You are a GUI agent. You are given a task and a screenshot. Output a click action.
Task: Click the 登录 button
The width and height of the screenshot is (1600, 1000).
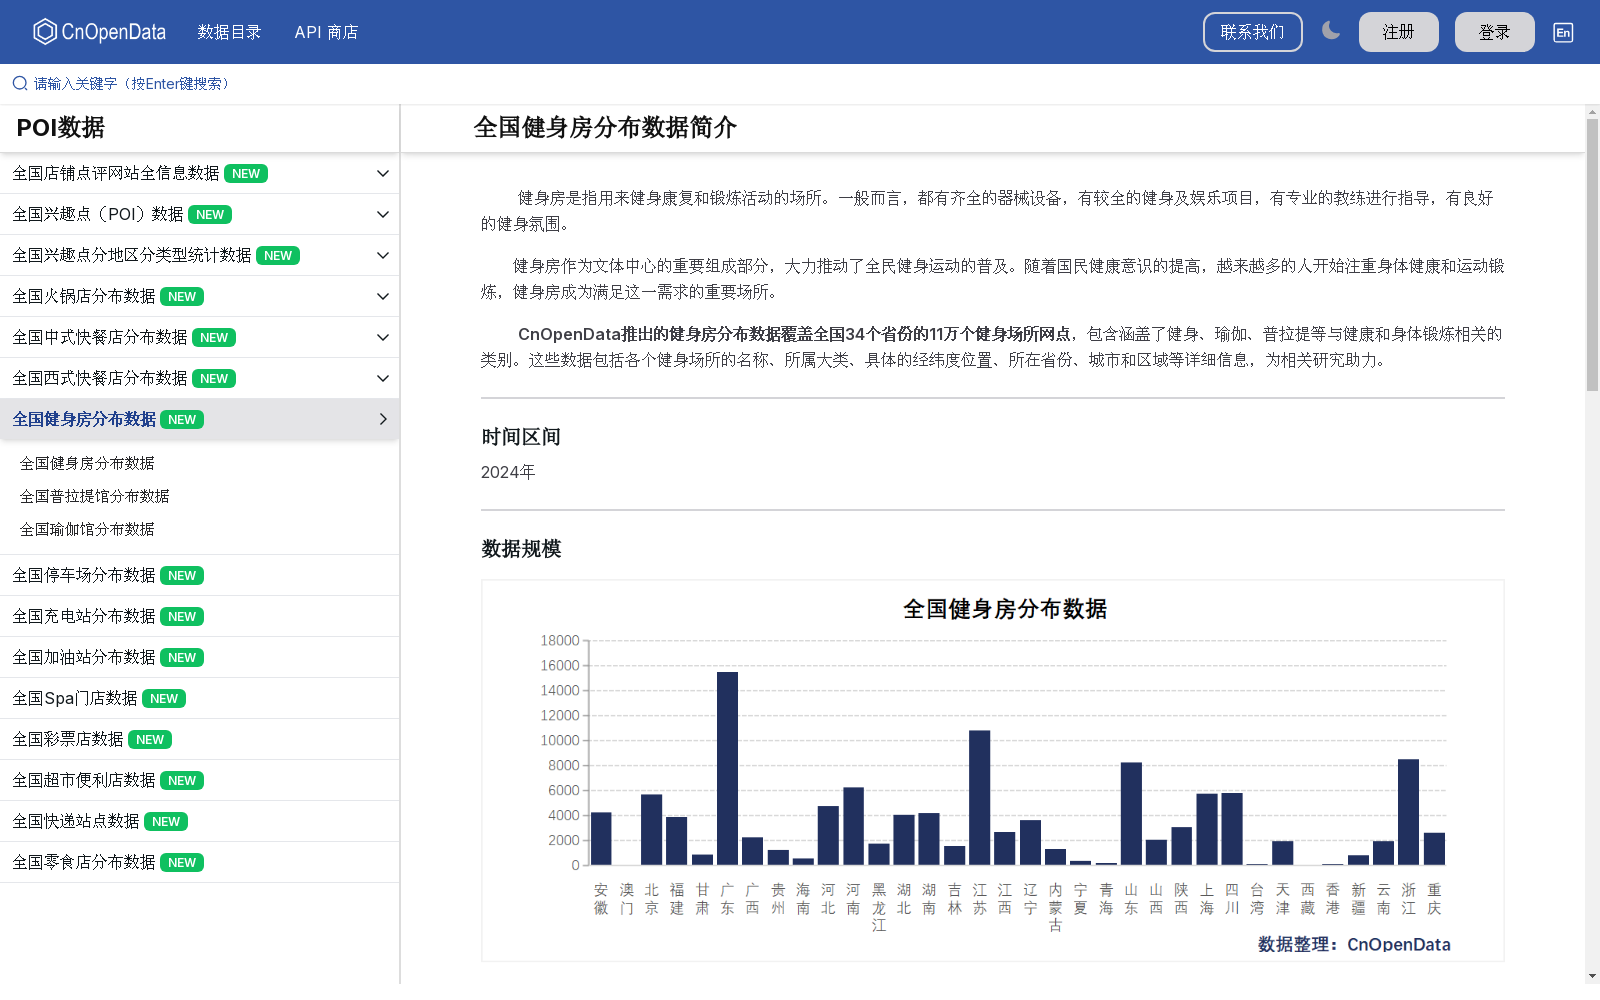[1494, 32]
